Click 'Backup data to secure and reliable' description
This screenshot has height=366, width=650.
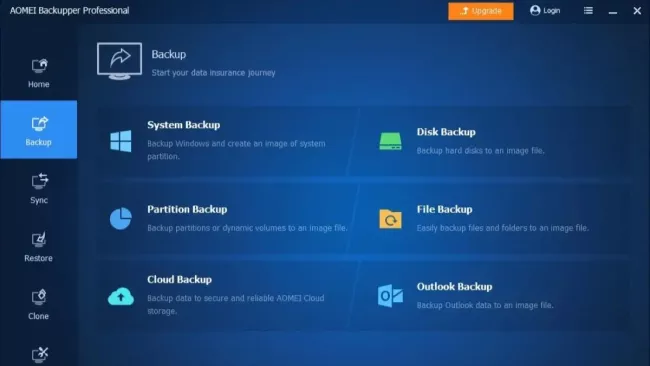(236, 304)
